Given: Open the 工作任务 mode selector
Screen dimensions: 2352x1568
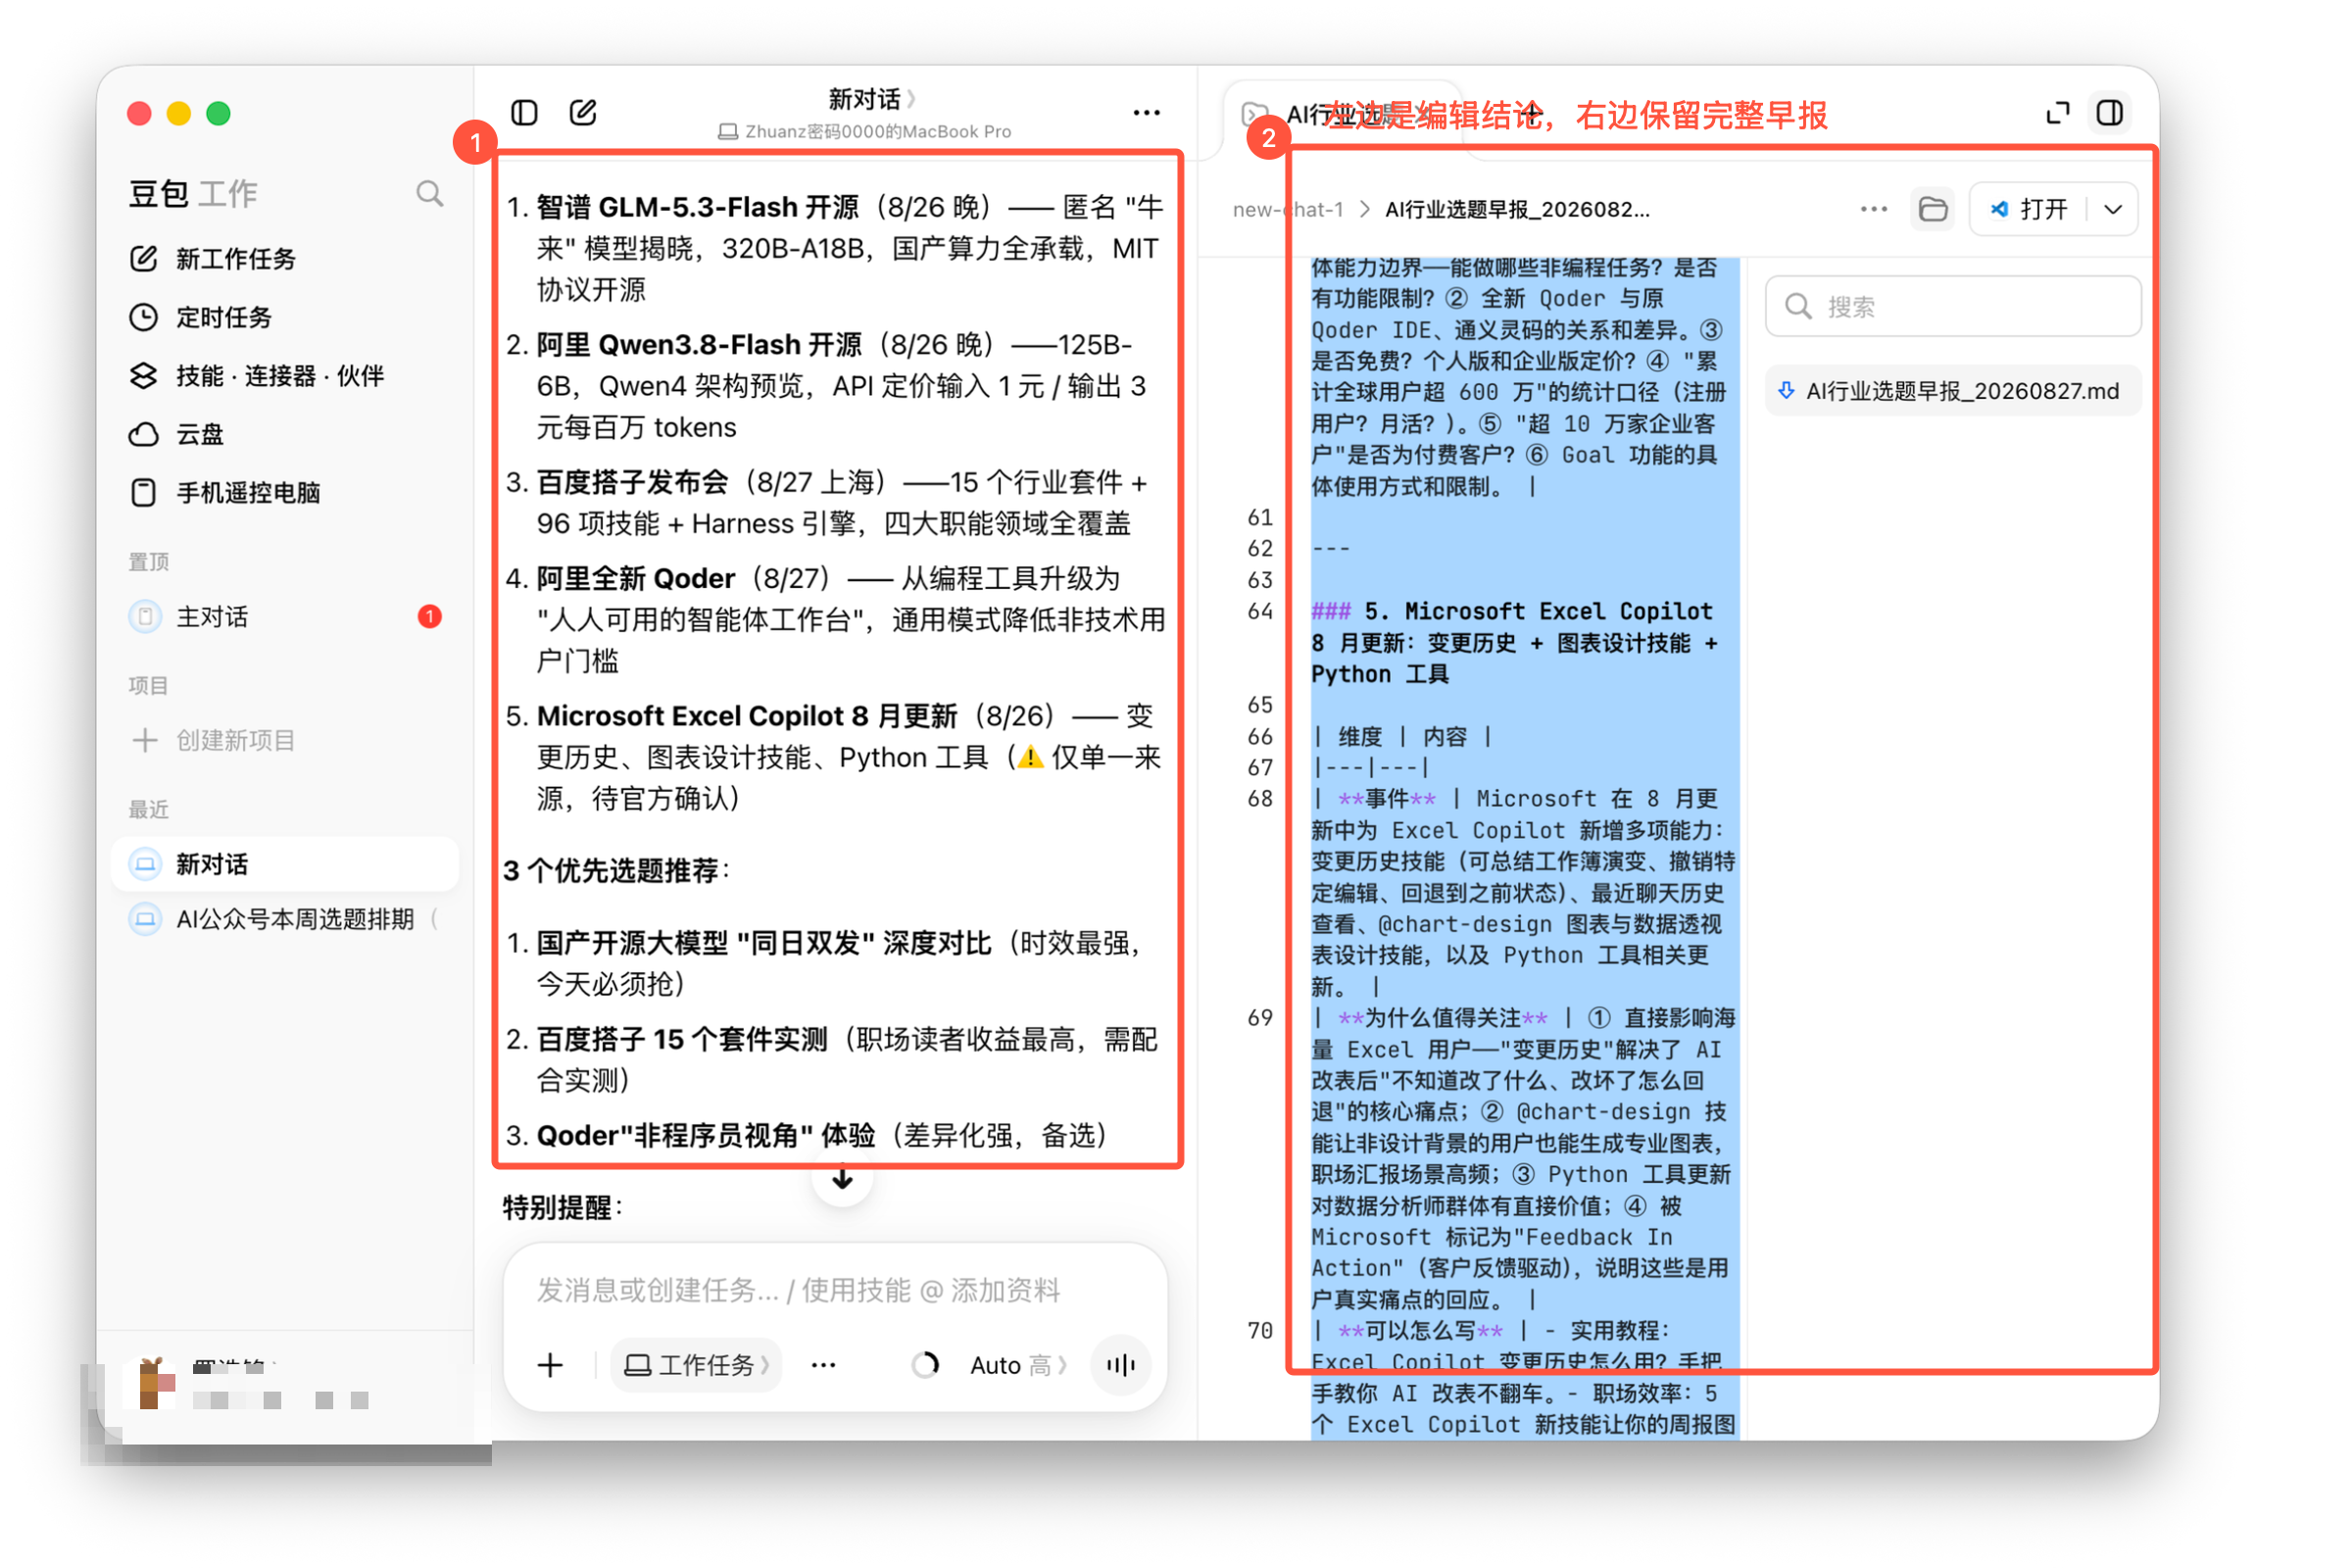Looking at the screenshot, I should point(698,1366).
